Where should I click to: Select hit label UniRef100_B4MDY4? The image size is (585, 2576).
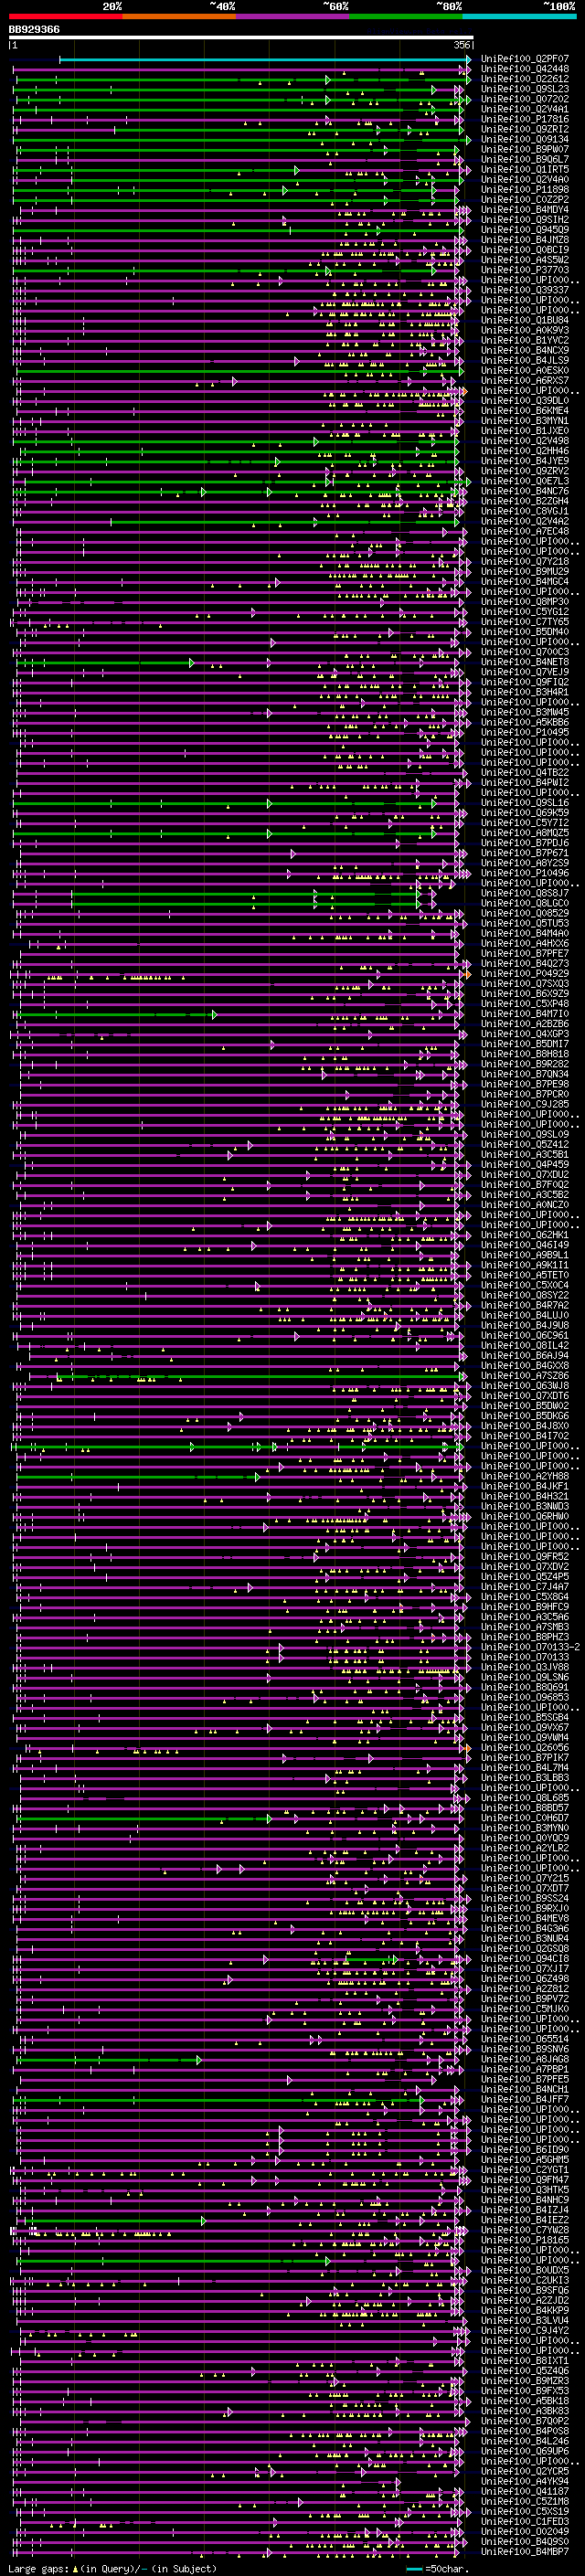click(525, 209)
